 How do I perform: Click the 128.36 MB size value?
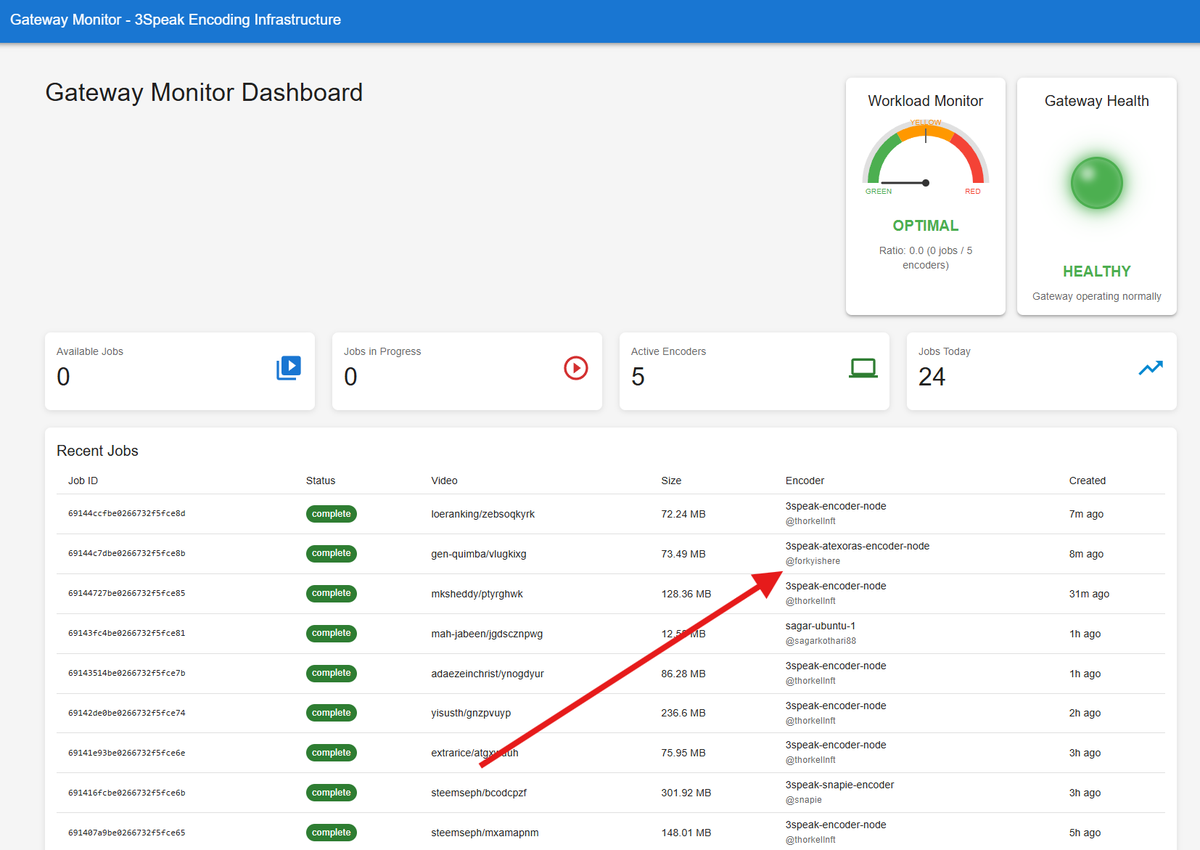(686, 594)
